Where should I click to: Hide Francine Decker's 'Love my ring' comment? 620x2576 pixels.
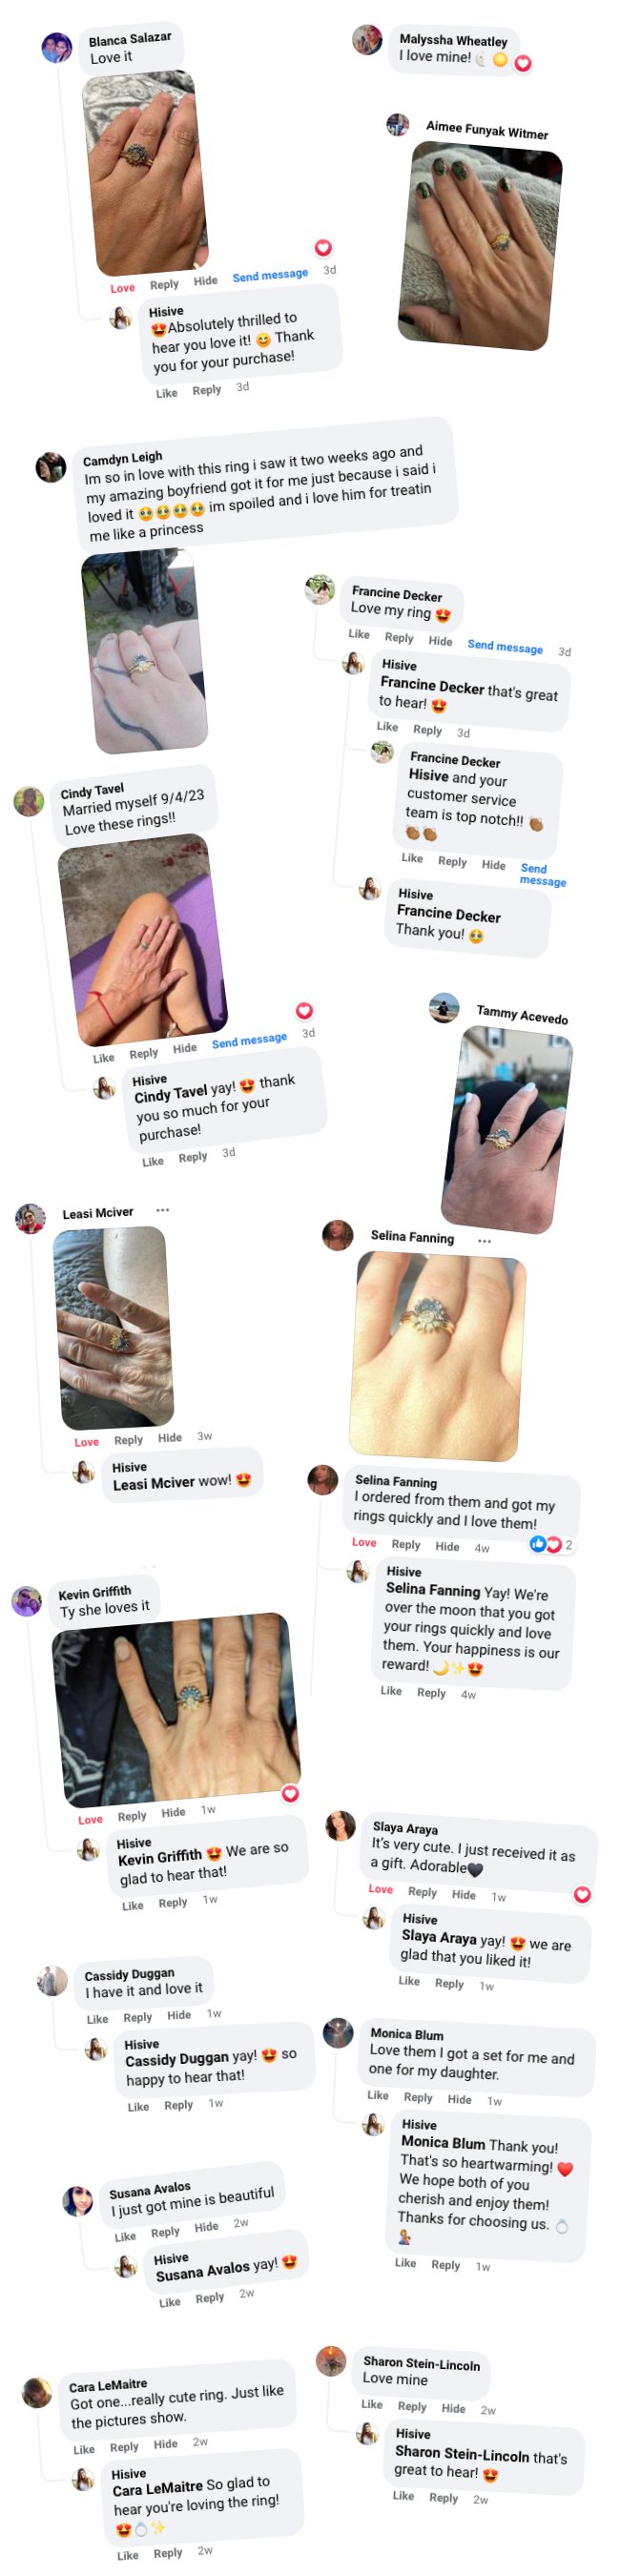click(x=440, y=640)
